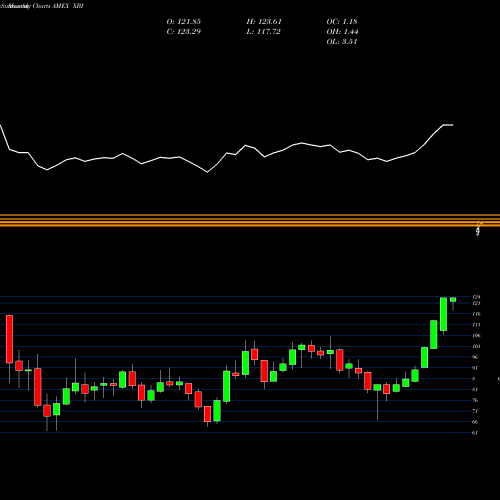
Task: Click the 111 price axis label
Action: [x=476, y=325]
